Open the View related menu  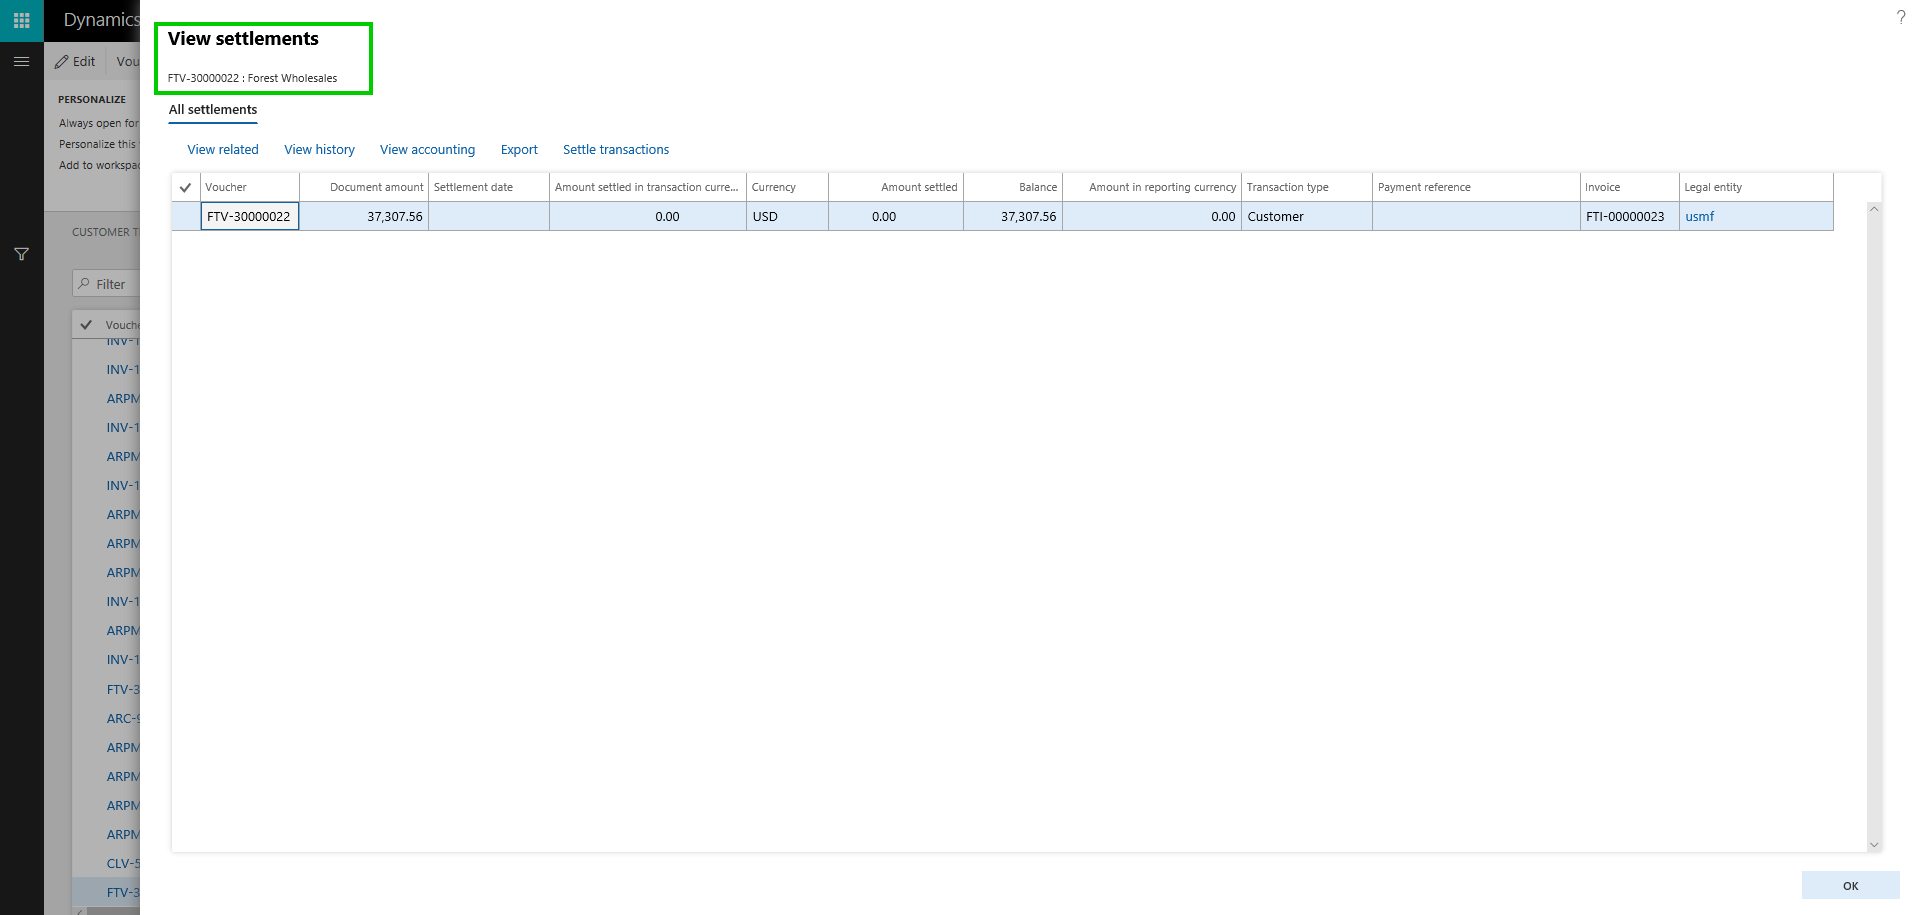(x=222, y=150)
